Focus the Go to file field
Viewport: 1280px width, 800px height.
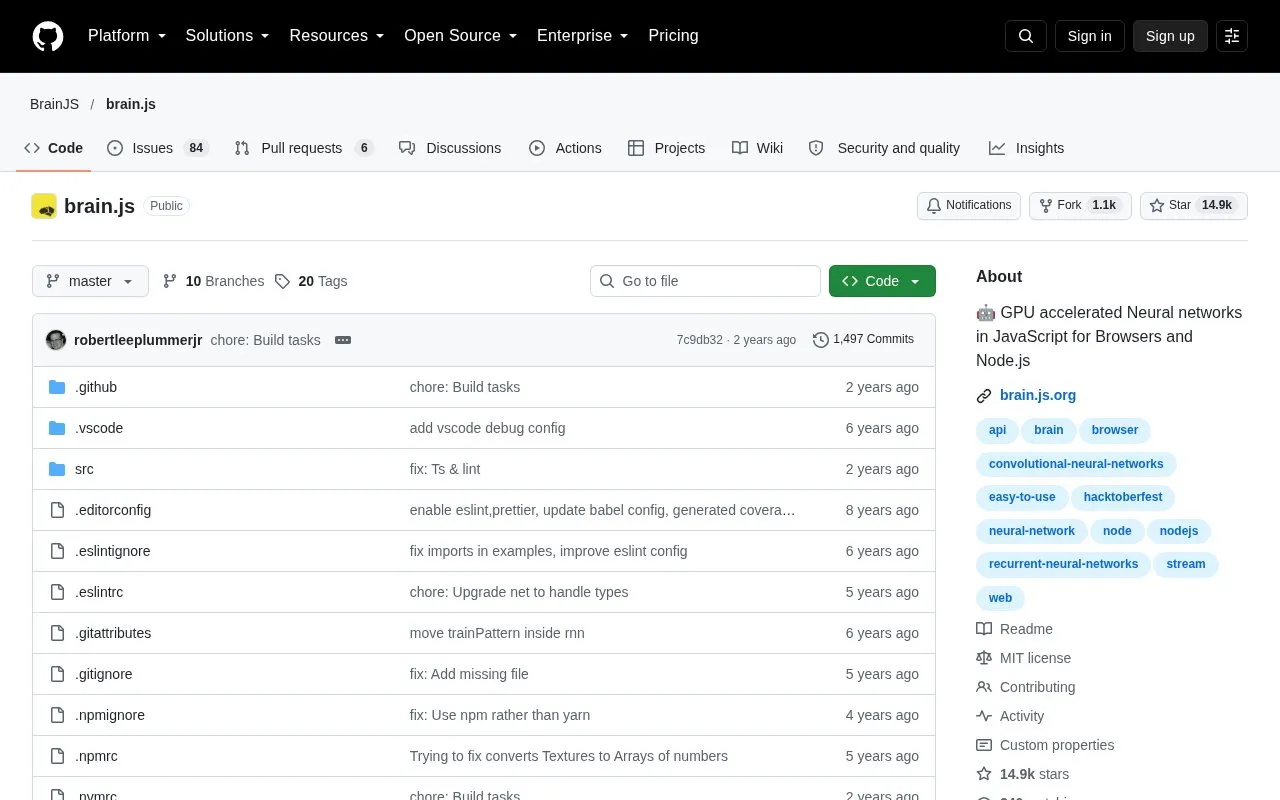coord(705,281)
